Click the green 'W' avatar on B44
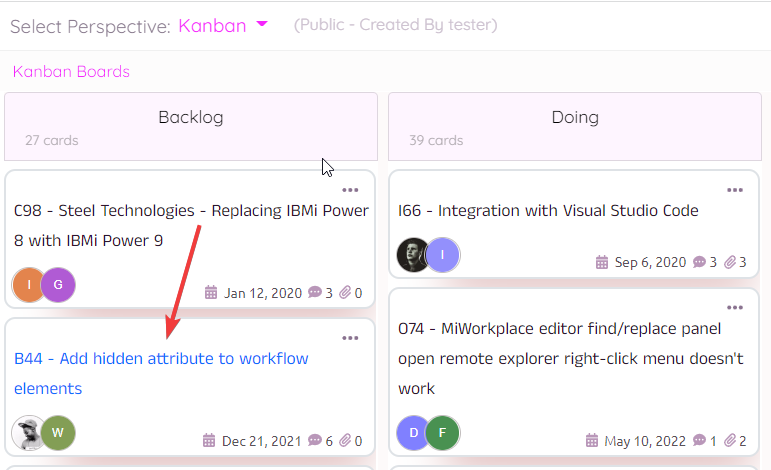Image resolution: width=771 pixels, height=470 pixels. coord(58,433)
